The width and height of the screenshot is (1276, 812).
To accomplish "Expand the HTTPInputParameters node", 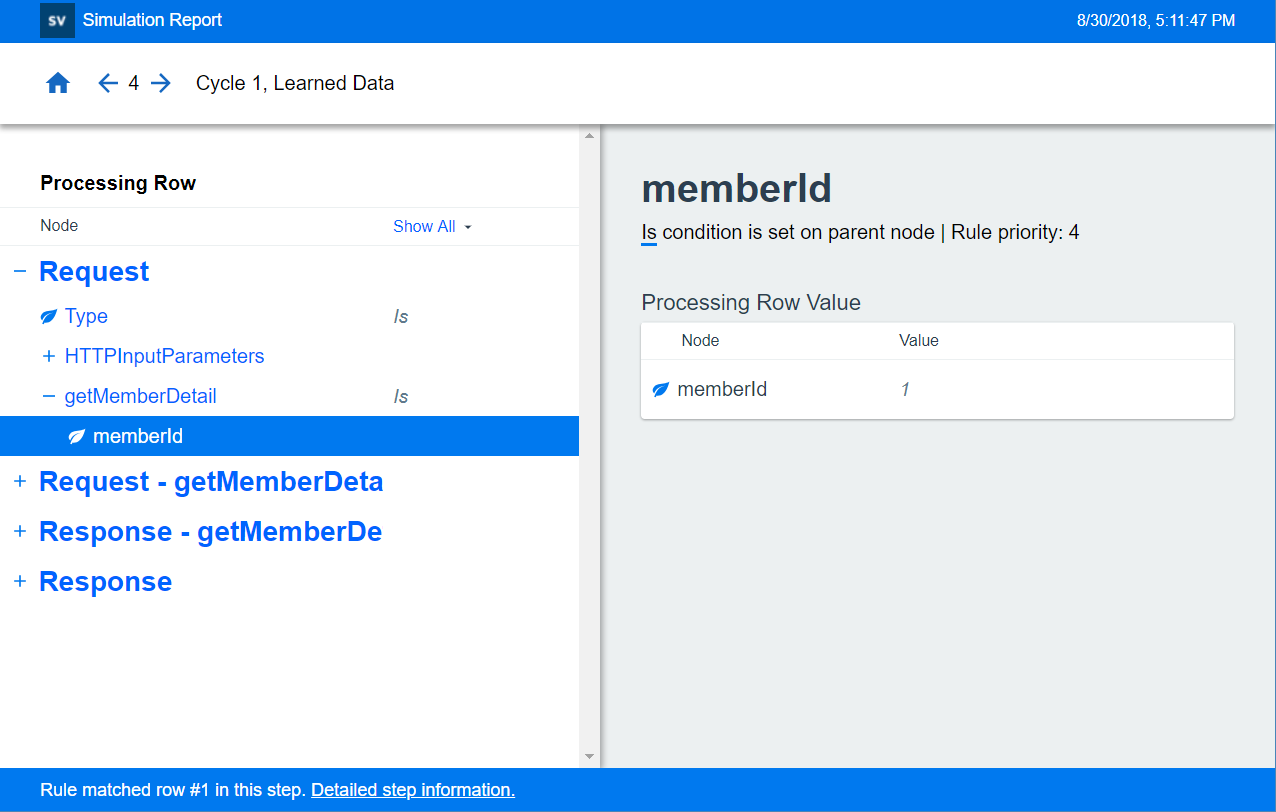I will 48,357.
